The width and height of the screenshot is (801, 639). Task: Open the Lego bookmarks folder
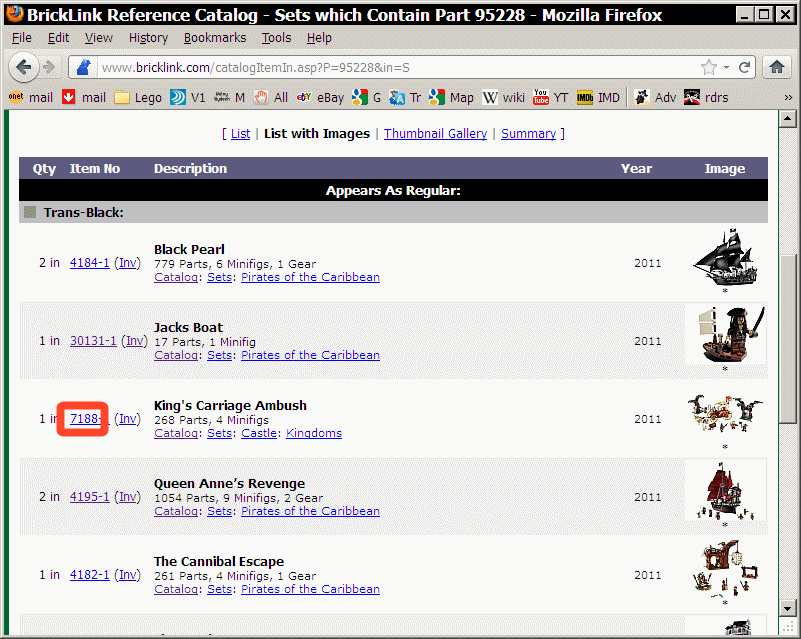coord(138,97)
